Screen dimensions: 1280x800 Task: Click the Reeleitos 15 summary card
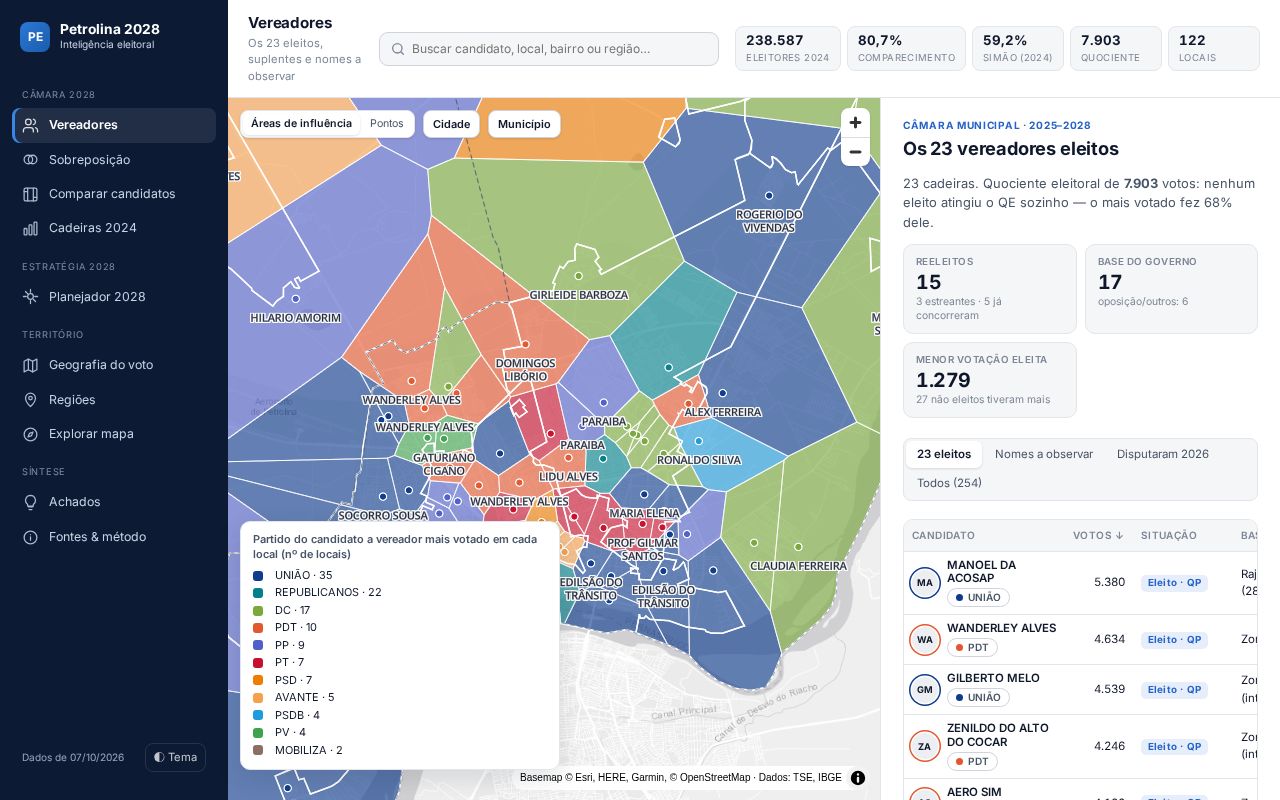tap(990, 289)
